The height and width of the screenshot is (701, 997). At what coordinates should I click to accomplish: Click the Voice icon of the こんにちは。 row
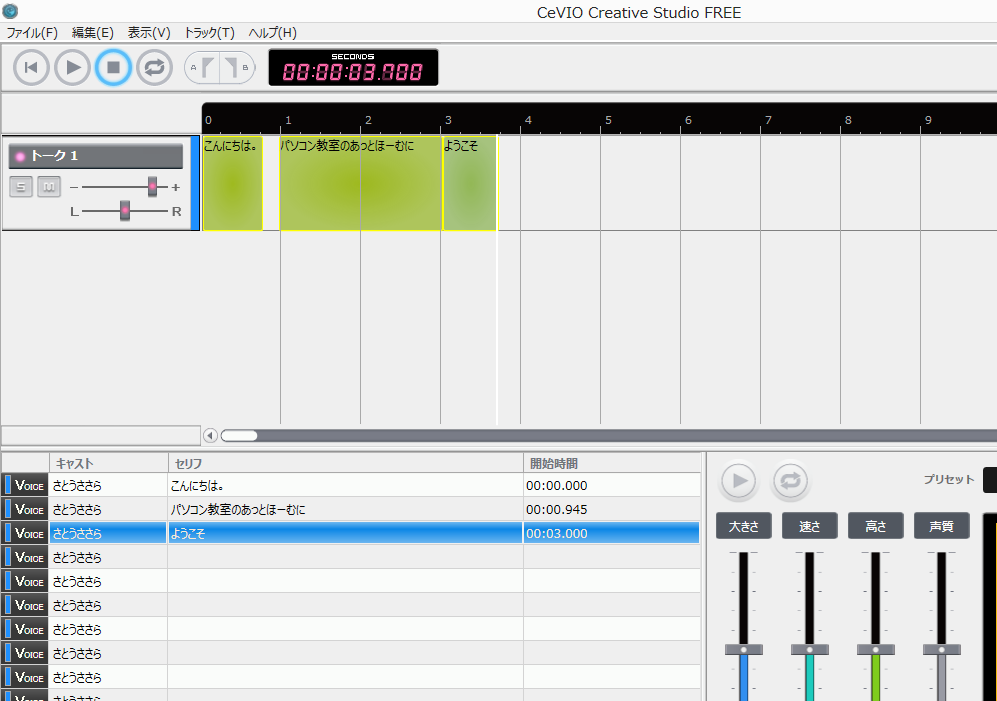(x=25, y=485)
